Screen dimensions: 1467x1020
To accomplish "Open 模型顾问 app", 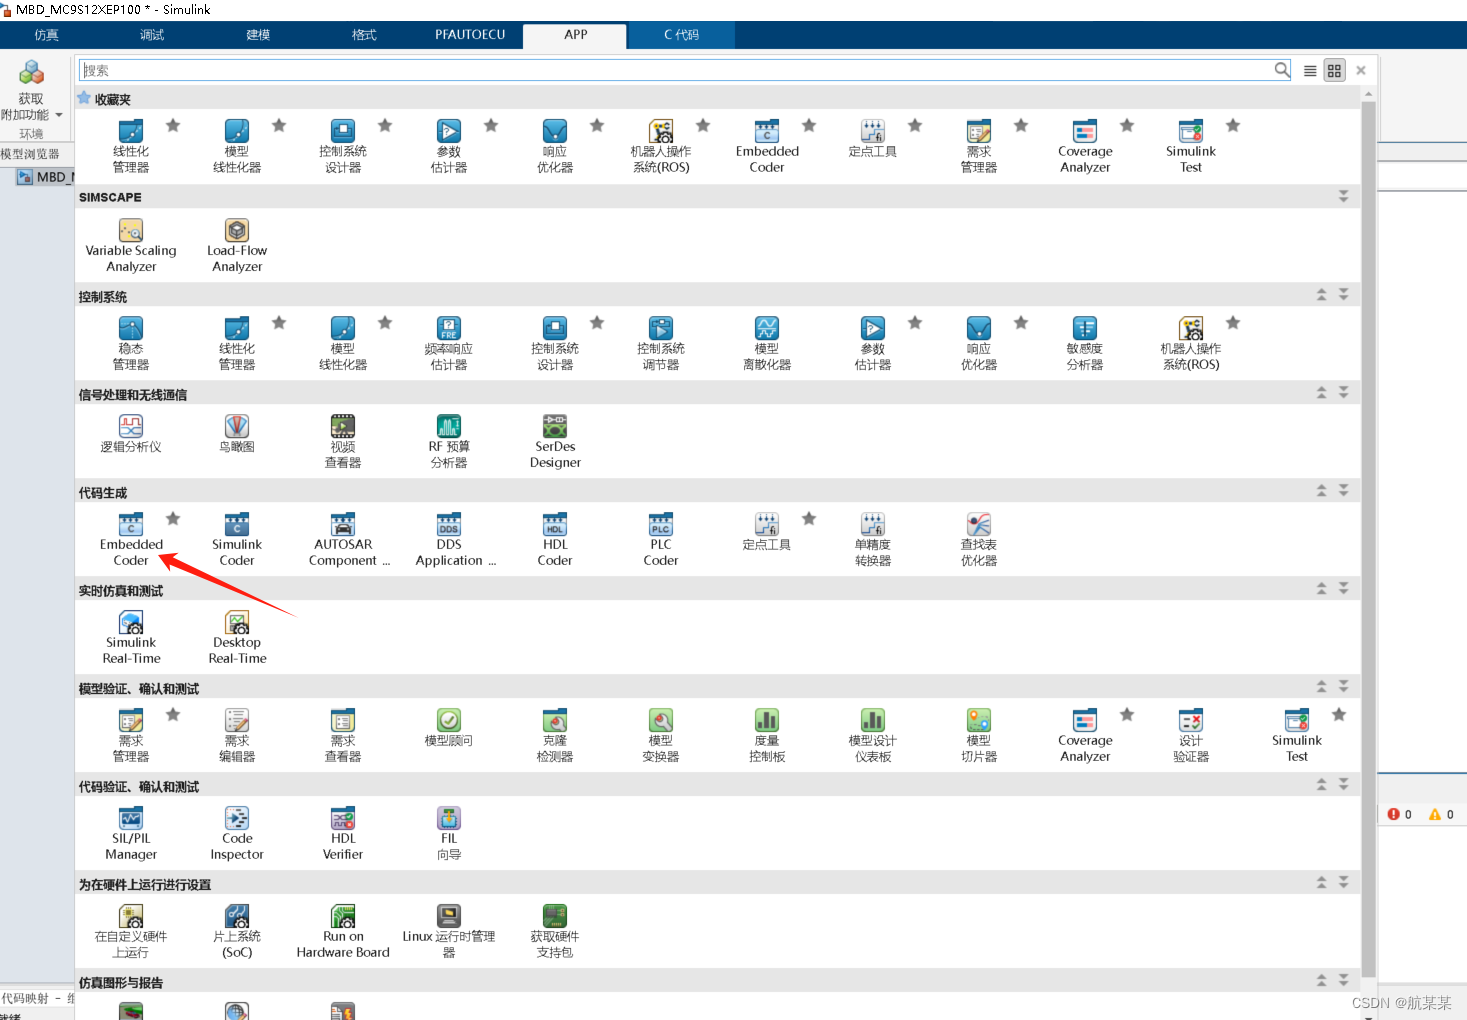I will coord(449,728).
